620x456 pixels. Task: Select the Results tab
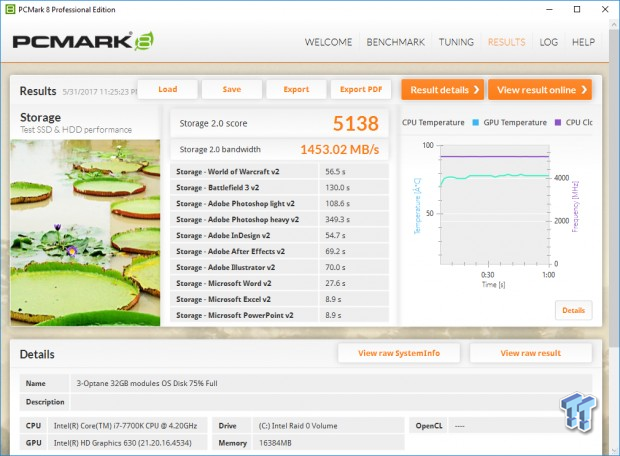coord(507,42)
